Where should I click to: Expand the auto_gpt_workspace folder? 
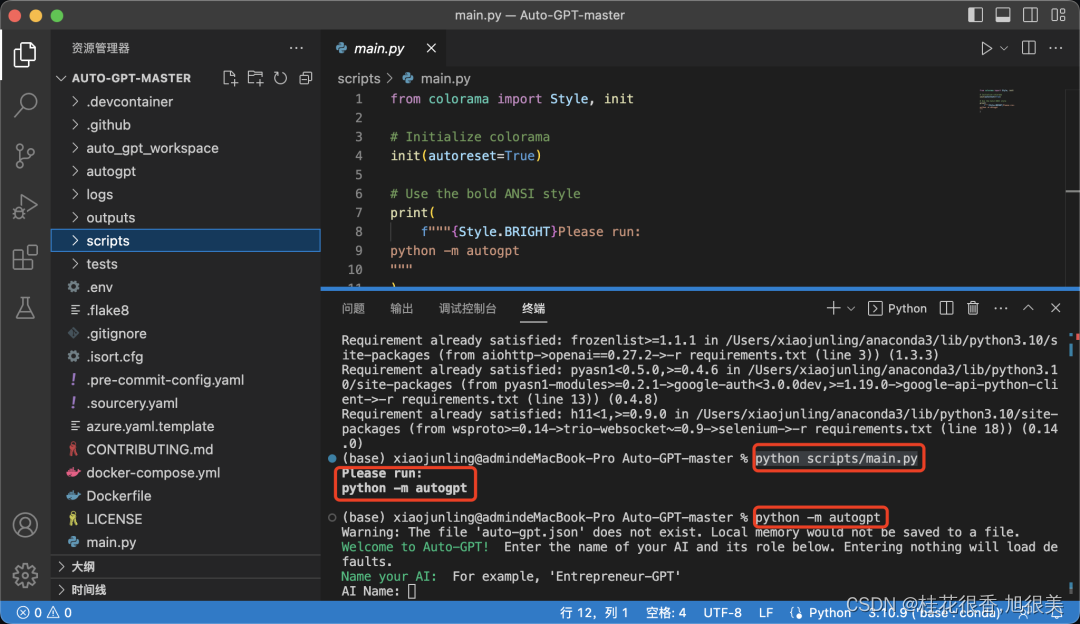click(x=186, y=148)
